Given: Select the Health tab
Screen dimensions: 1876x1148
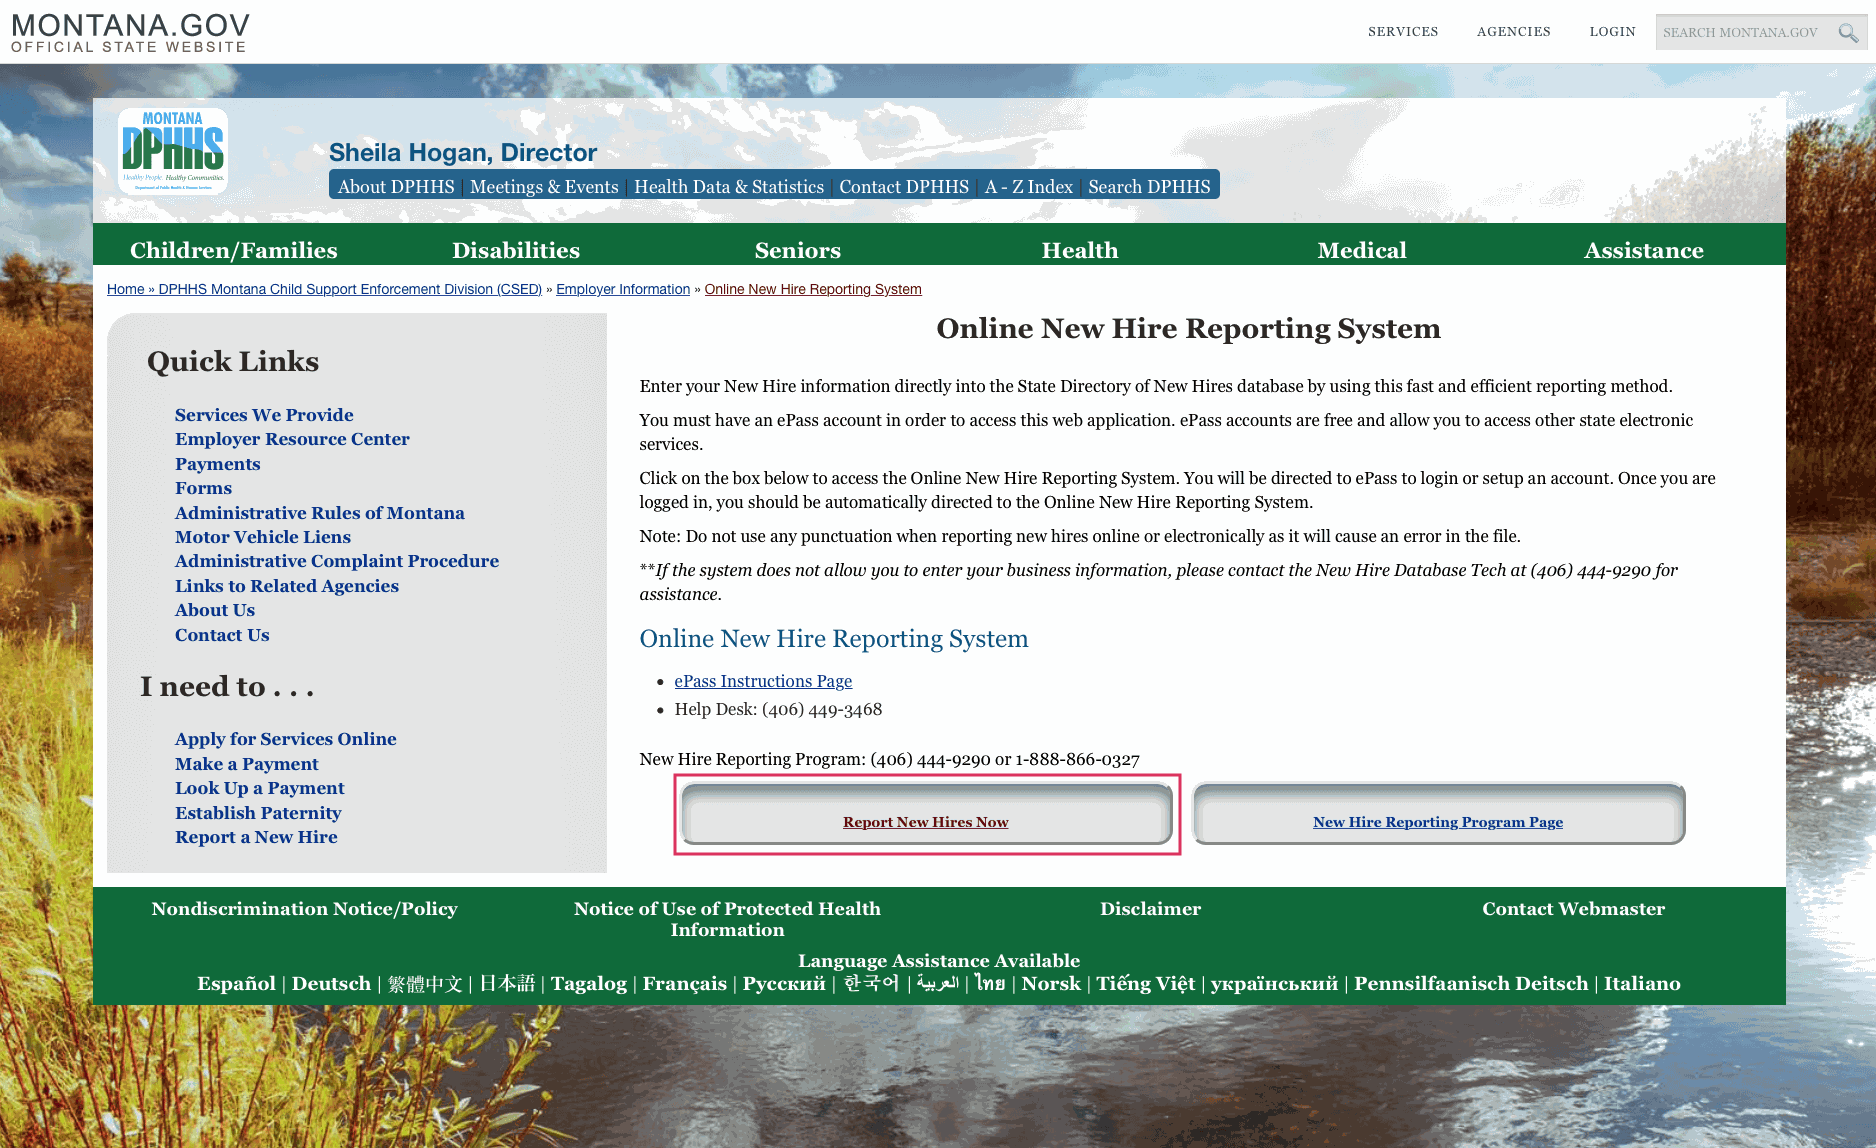Looking at the screenshot, I should pyautogui.click(x=1080, y=250).
